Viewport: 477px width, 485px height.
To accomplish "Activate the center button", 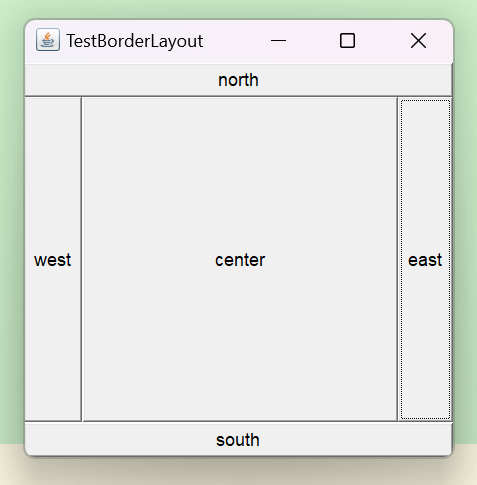I will click(240, 259).
